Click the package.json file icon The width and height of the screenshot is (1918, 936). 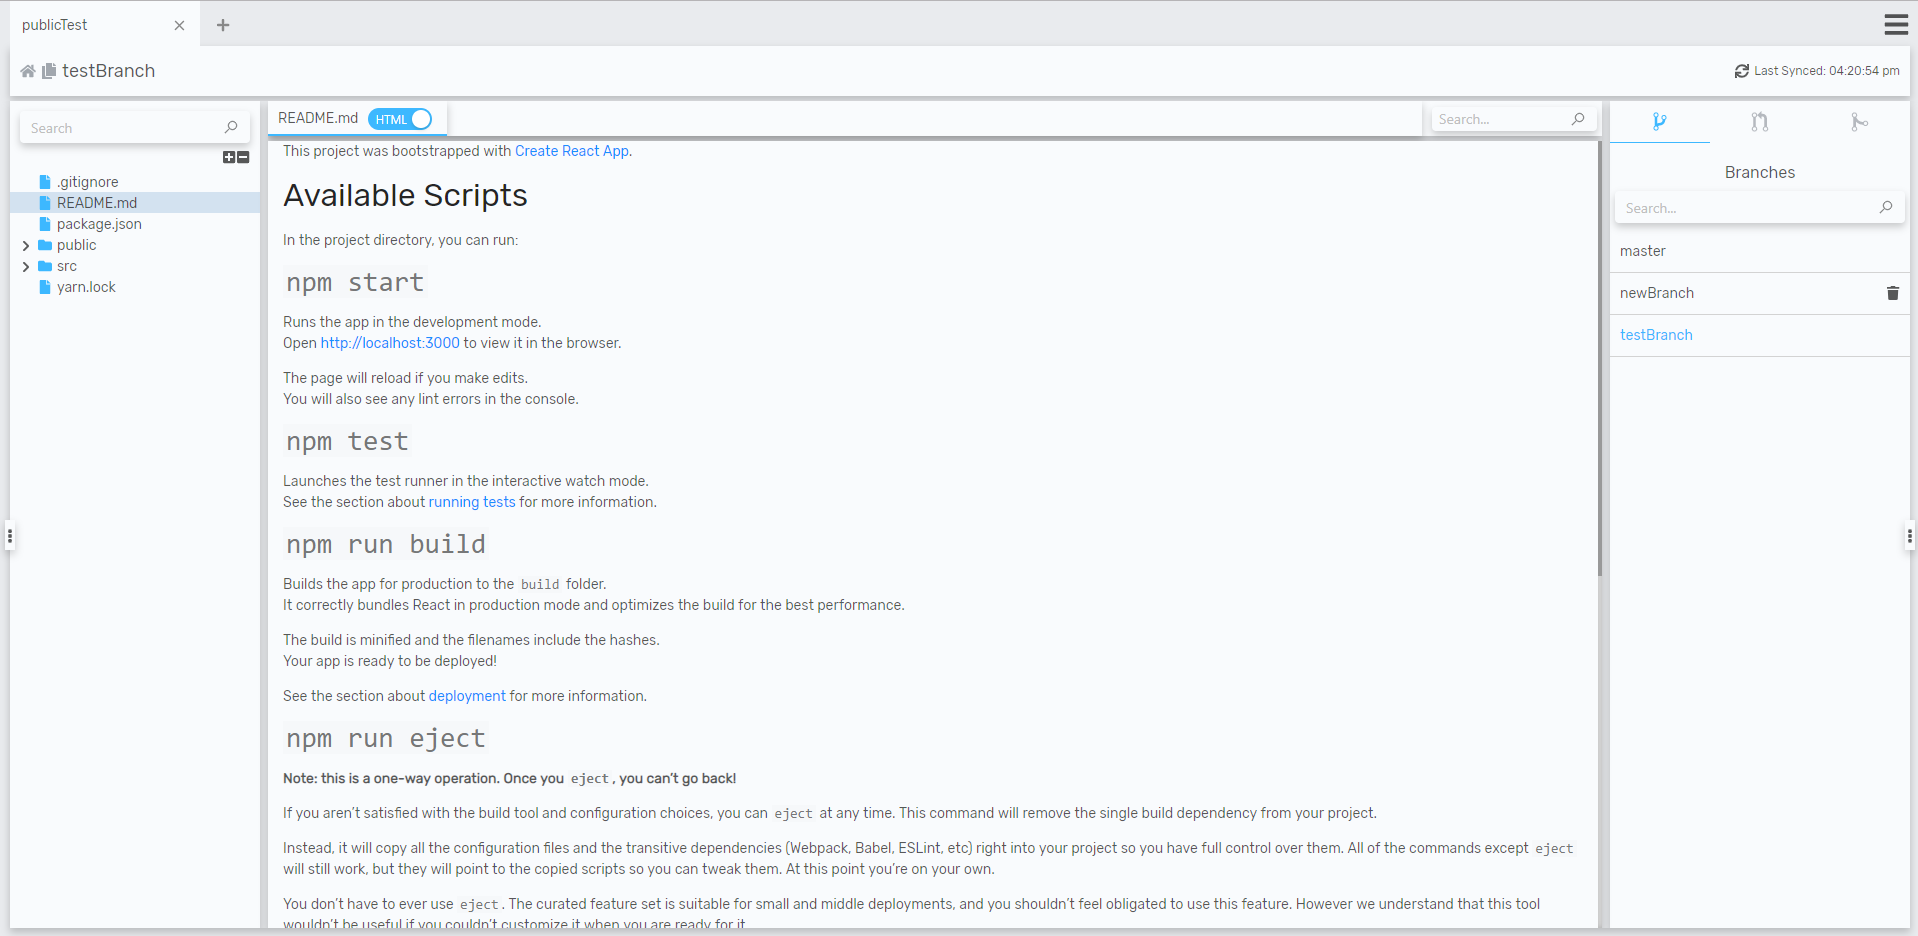click(x=45, y=224)
